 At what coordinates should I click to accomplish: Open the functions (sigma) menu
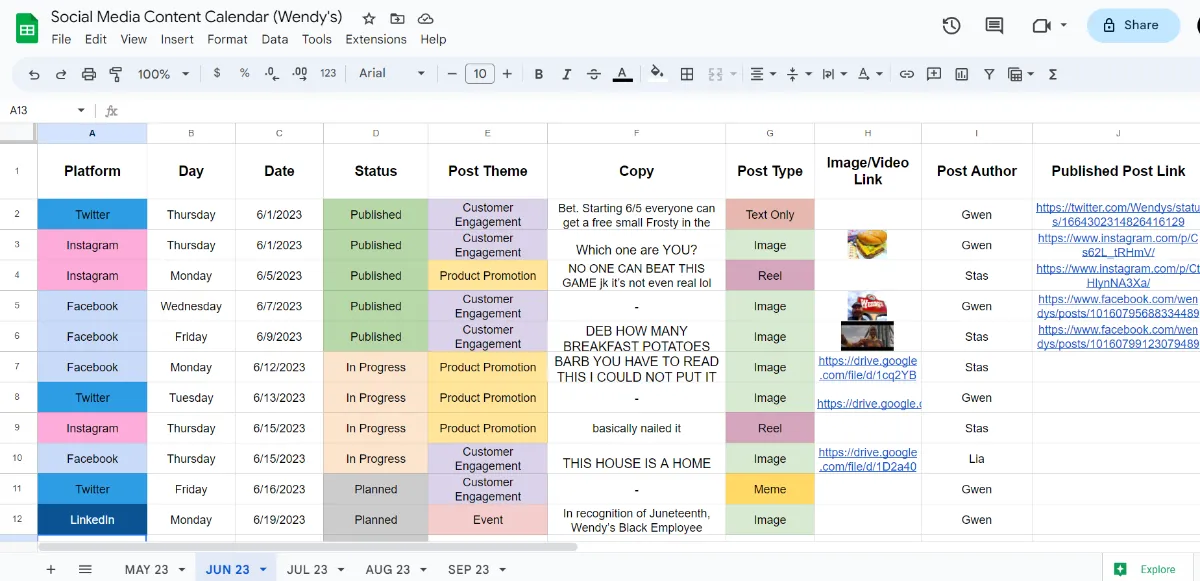click(1053, 73)
